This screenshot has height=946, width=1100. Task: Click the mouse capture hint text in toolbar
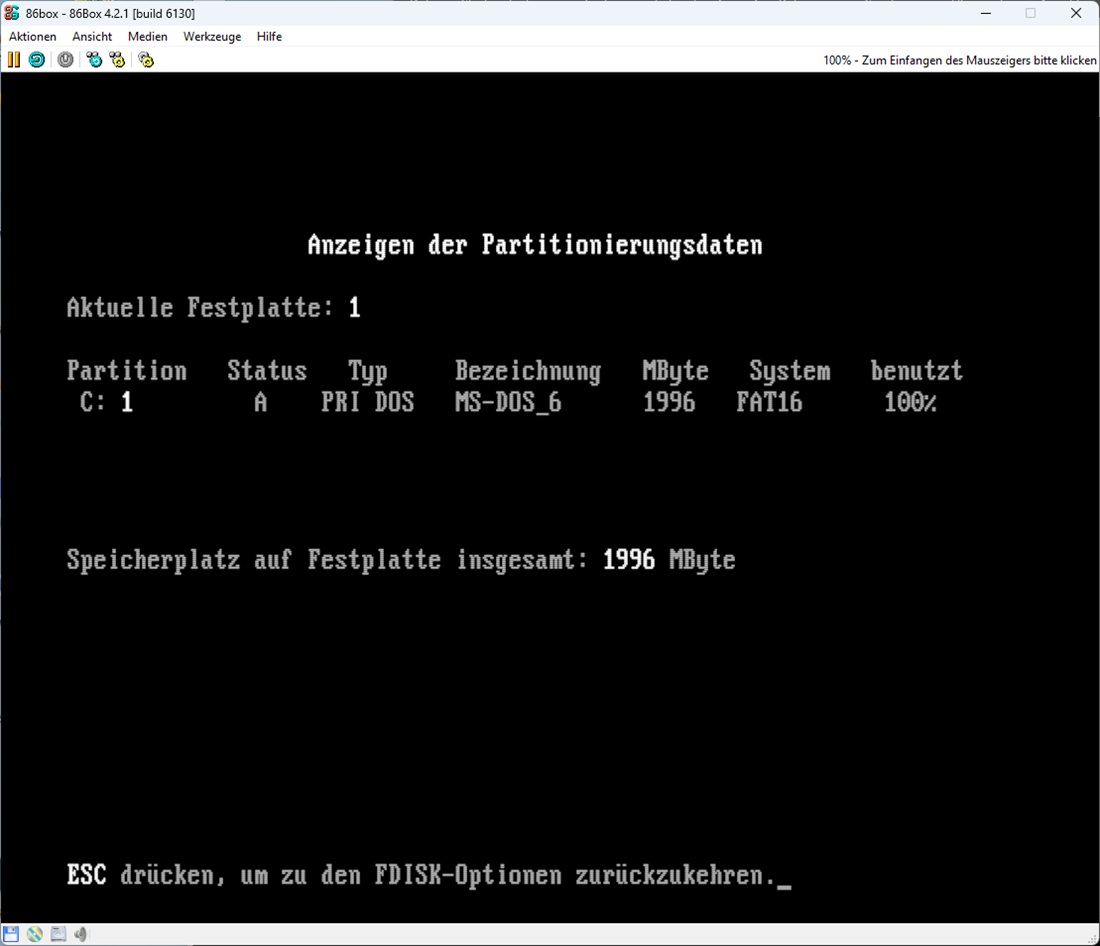click(x=959, y=61)
